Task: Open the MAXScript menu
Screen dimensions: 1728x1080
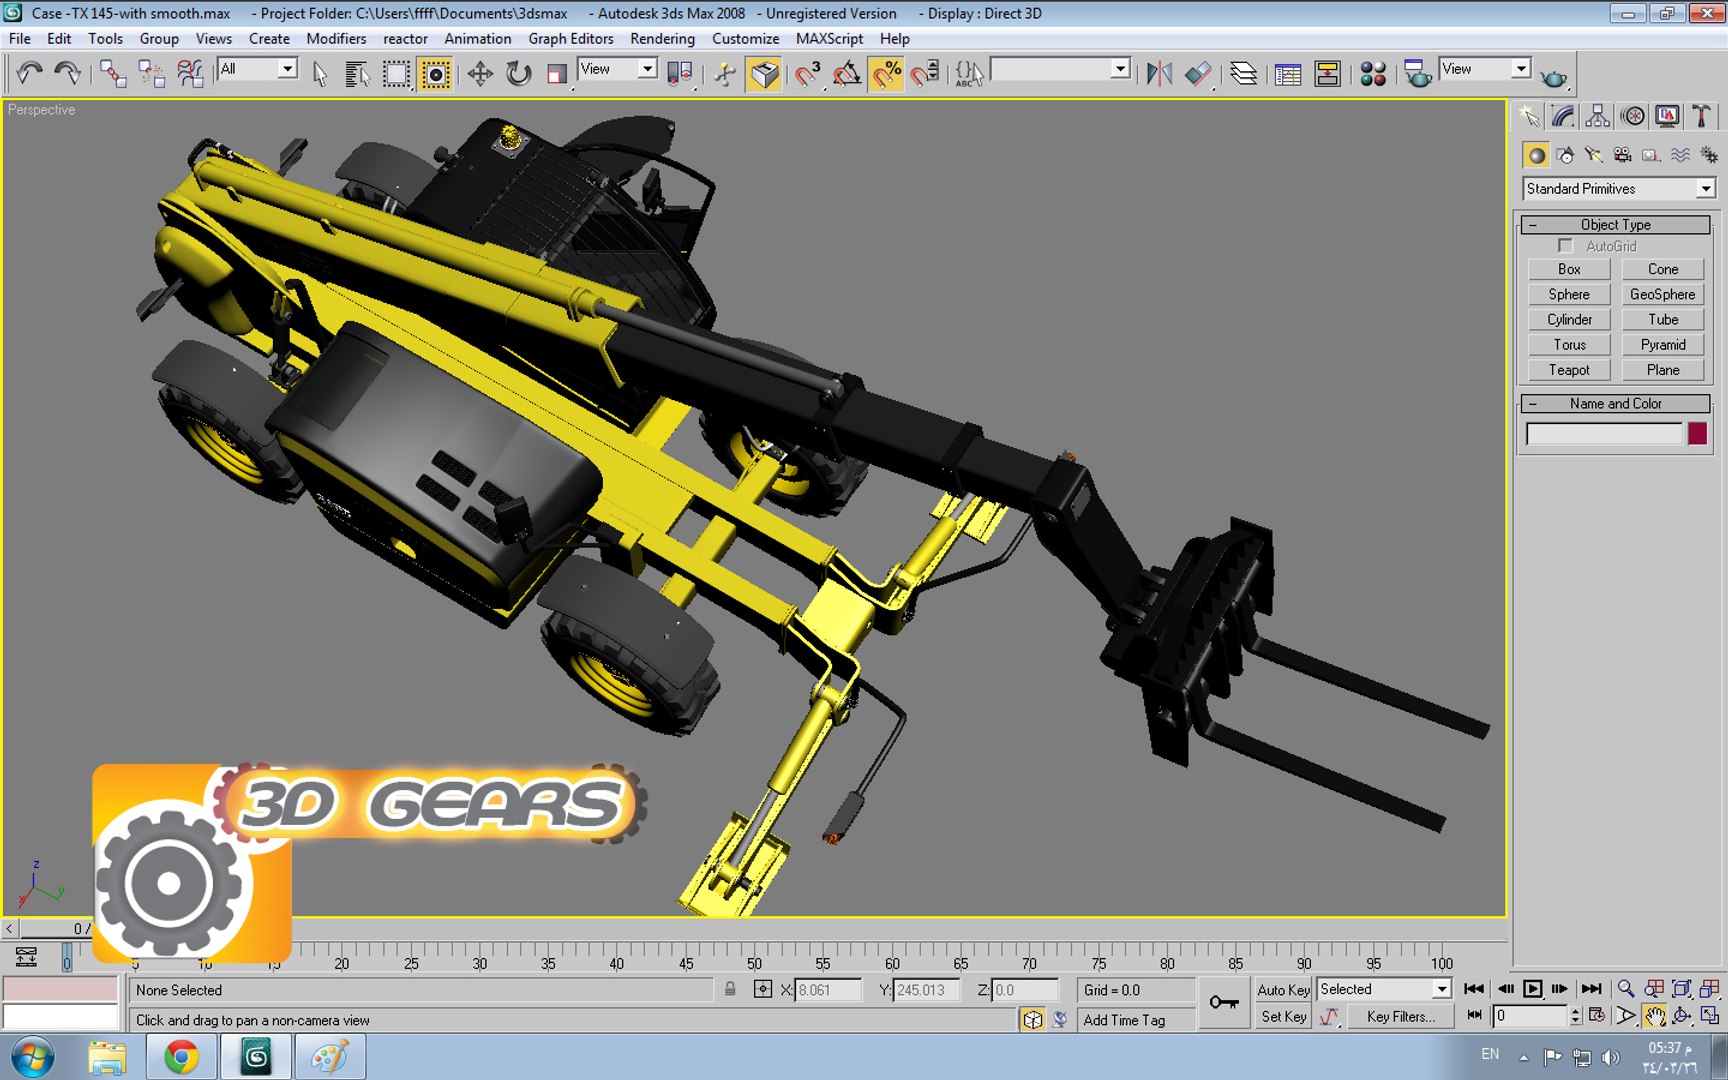Action: coord(829,39)
